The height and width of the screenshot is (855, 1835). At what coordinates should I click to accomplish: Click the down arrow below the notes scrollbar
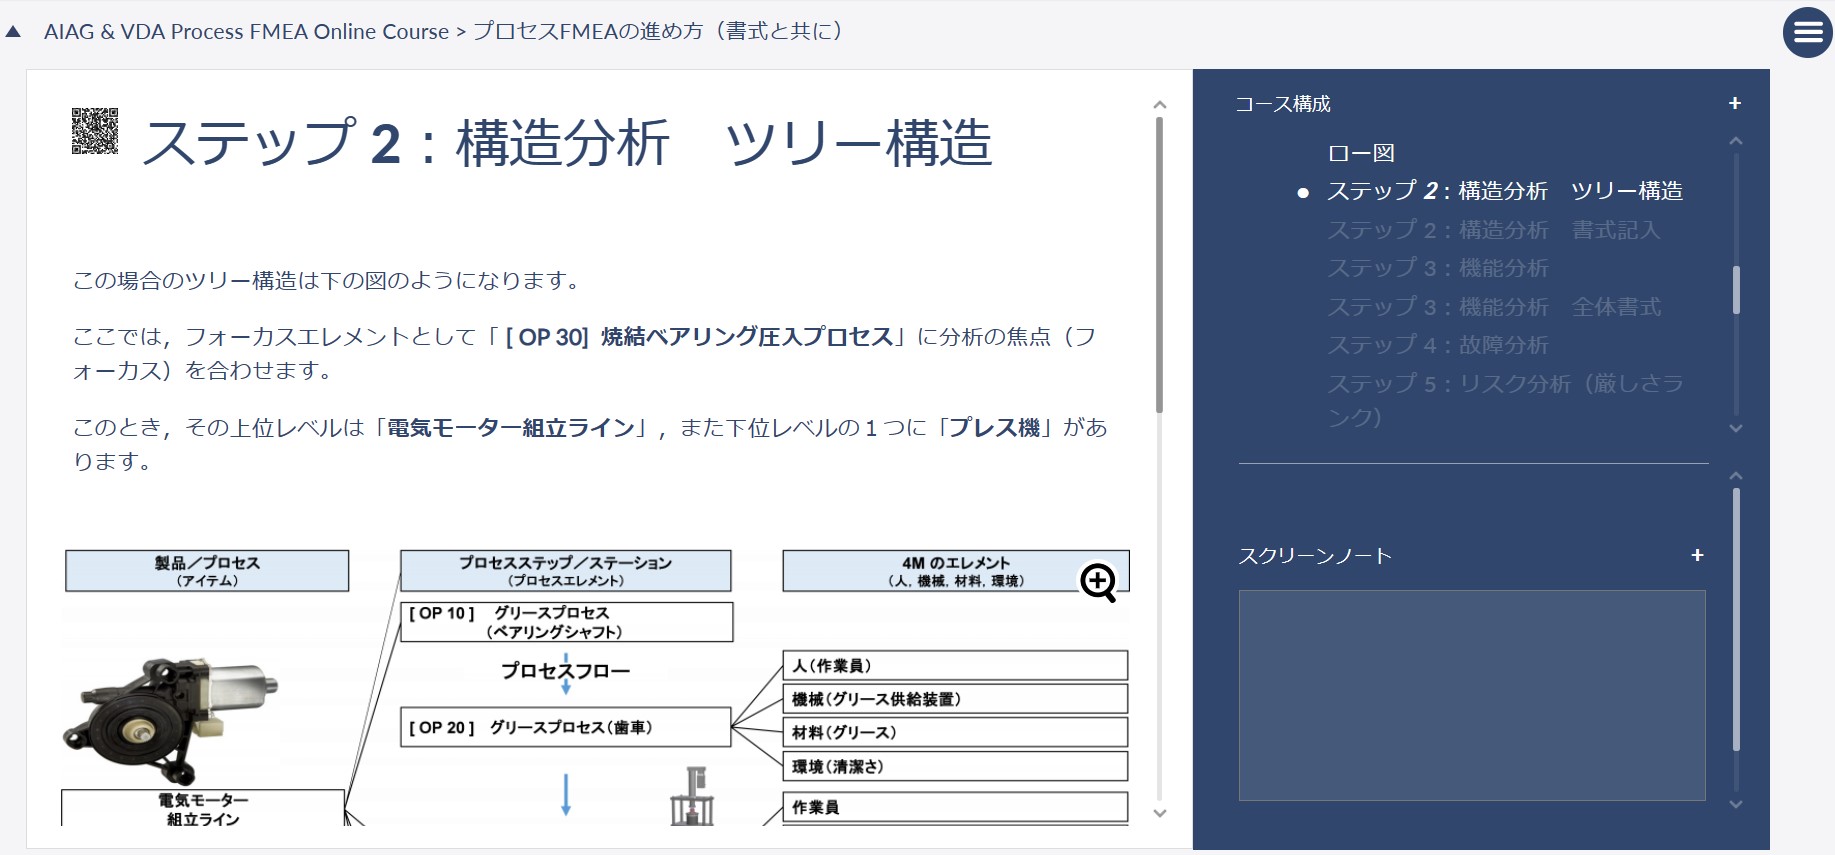point(1736,804)
